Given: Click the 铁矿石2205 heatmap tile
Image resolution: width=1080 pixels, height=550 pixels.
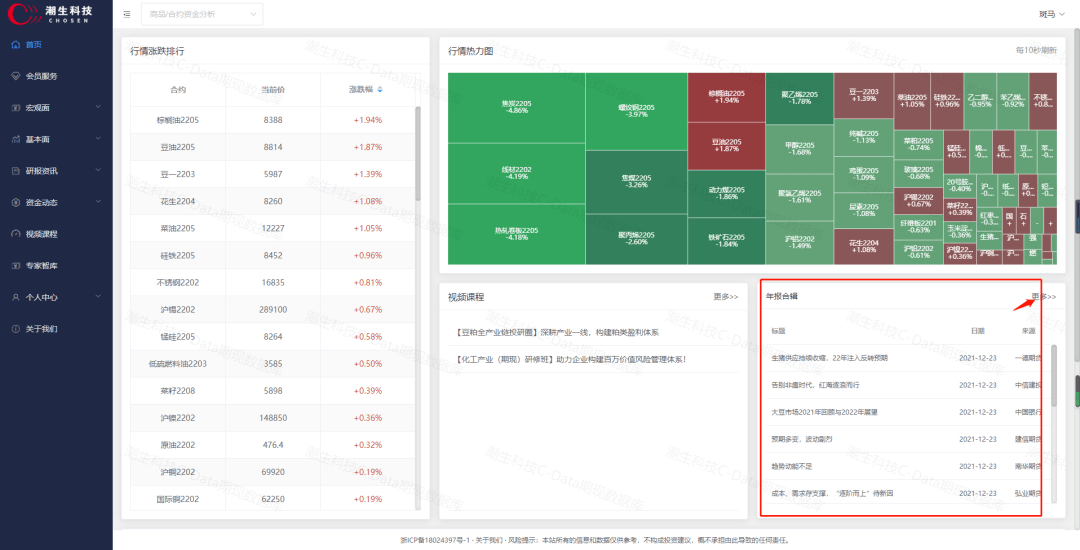Looking at the screenshot, I should pos(727,241).
